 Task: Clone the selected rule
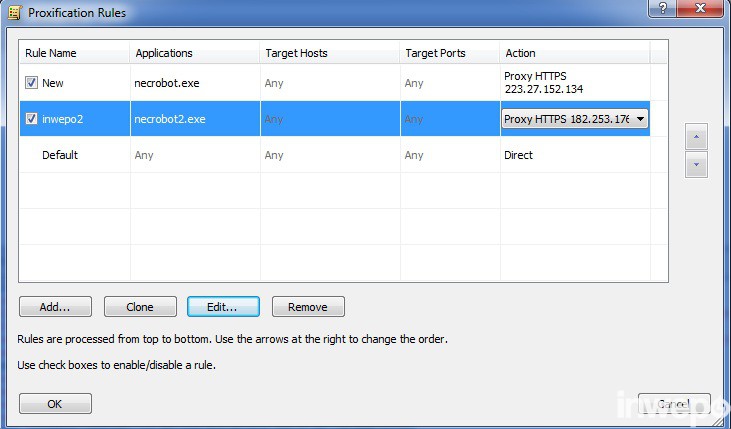(140, 307)
